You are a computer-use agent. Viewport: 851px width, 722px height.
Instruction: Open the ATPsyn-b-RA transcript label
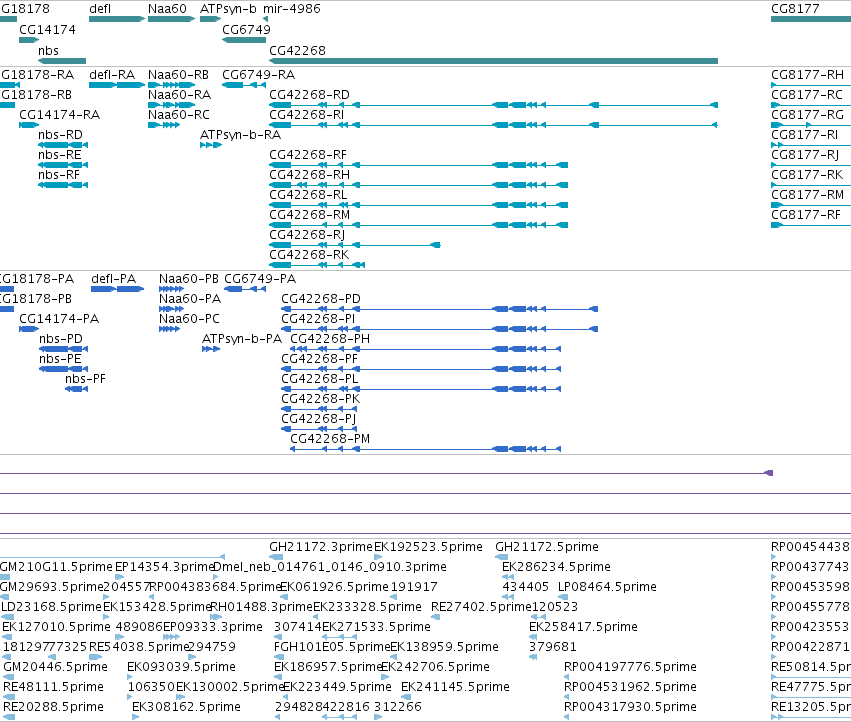pos(240,135)
